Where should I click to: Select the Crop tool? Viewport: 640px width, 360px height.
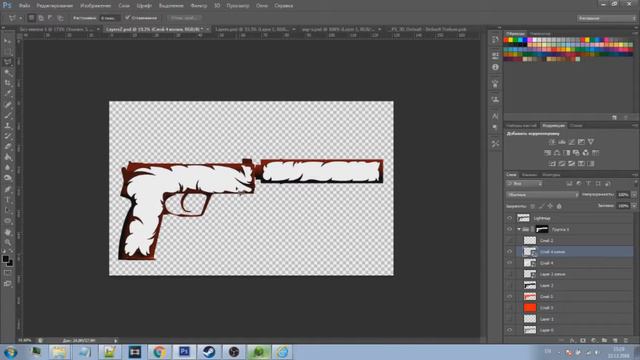[x=8, y=83]
